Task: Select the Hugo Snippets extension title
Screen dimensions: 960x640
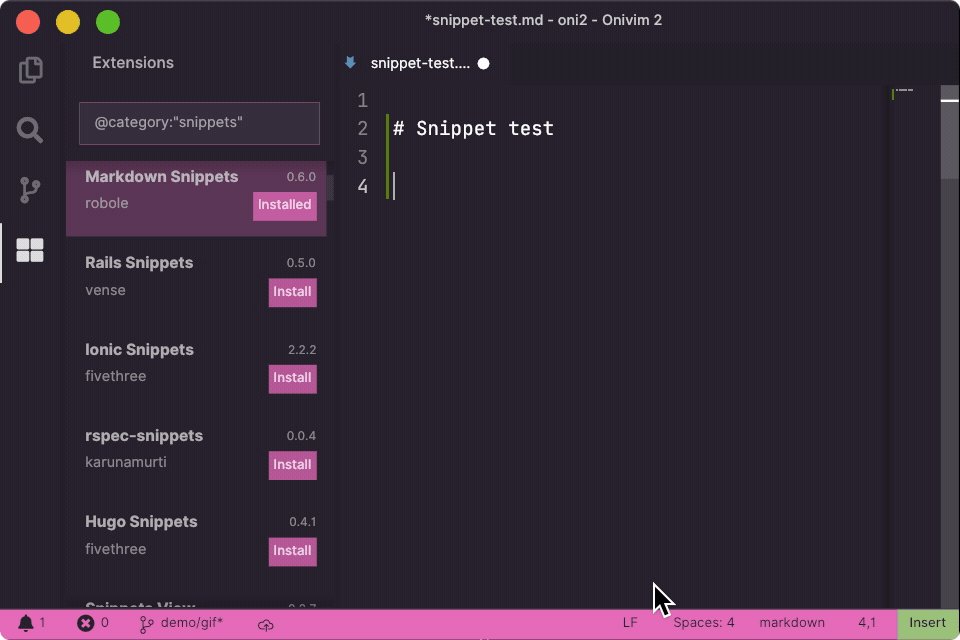Action: click(141, 522)
